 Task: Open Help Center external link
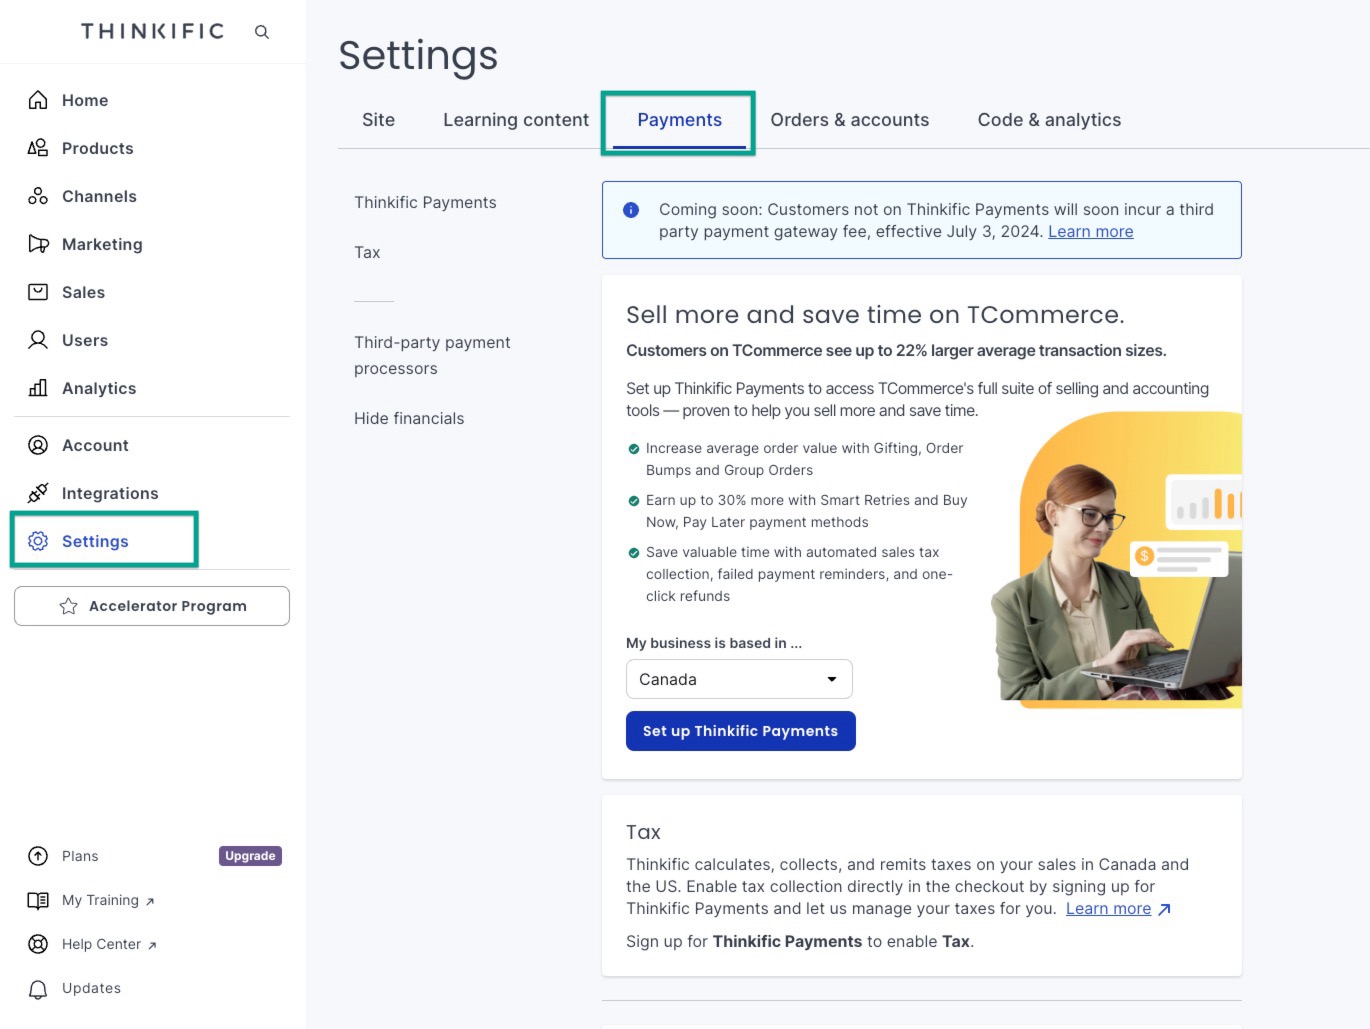(109, 944)
